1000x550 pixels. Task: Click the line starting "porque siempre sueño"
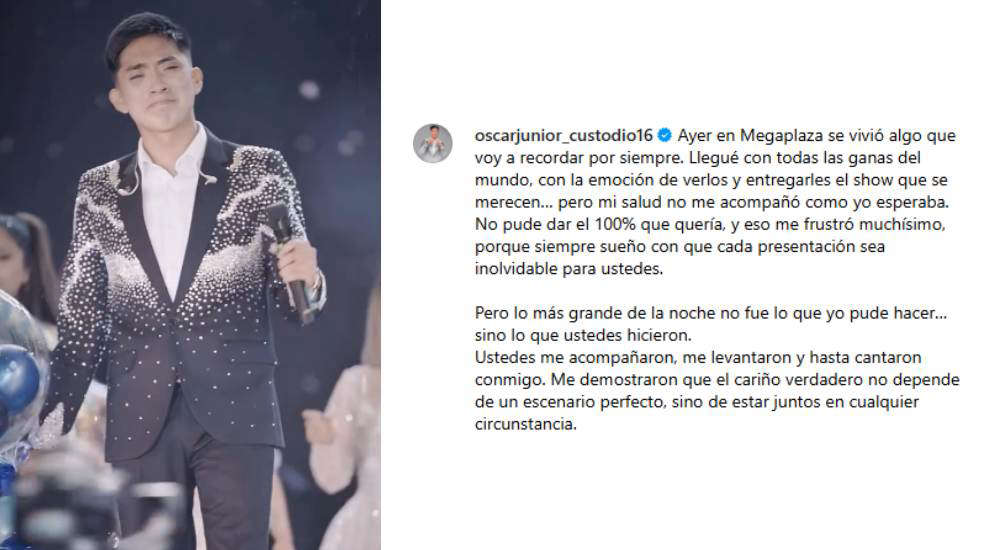point(680,247)
